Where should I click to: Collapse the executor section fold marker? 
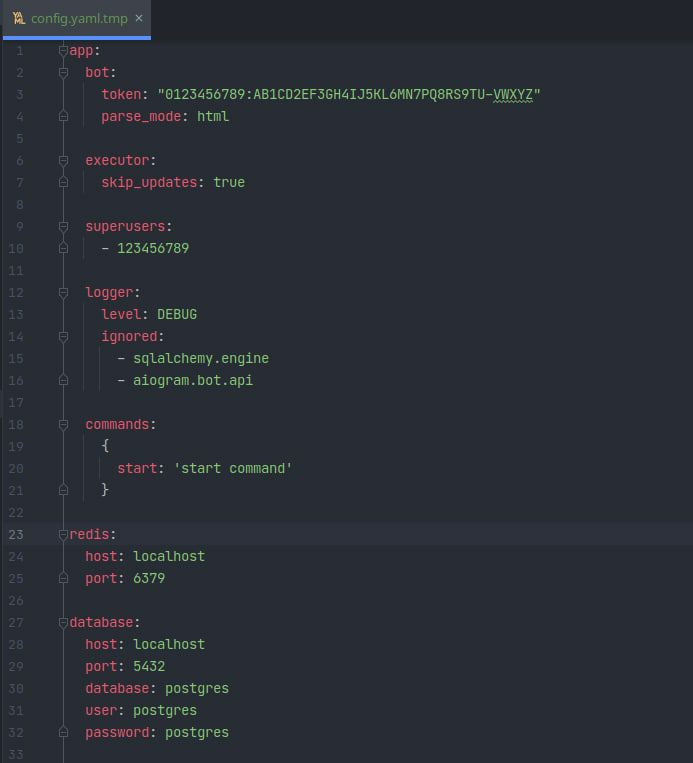pos(63,161)
